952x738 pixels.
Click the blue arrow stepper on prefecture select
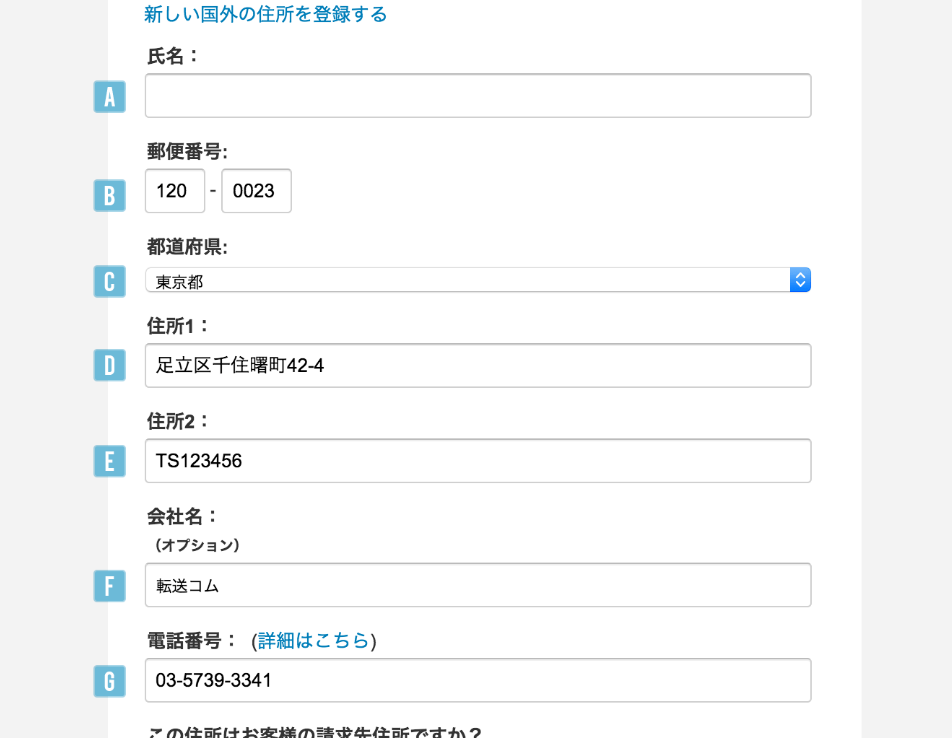point(800,280)
